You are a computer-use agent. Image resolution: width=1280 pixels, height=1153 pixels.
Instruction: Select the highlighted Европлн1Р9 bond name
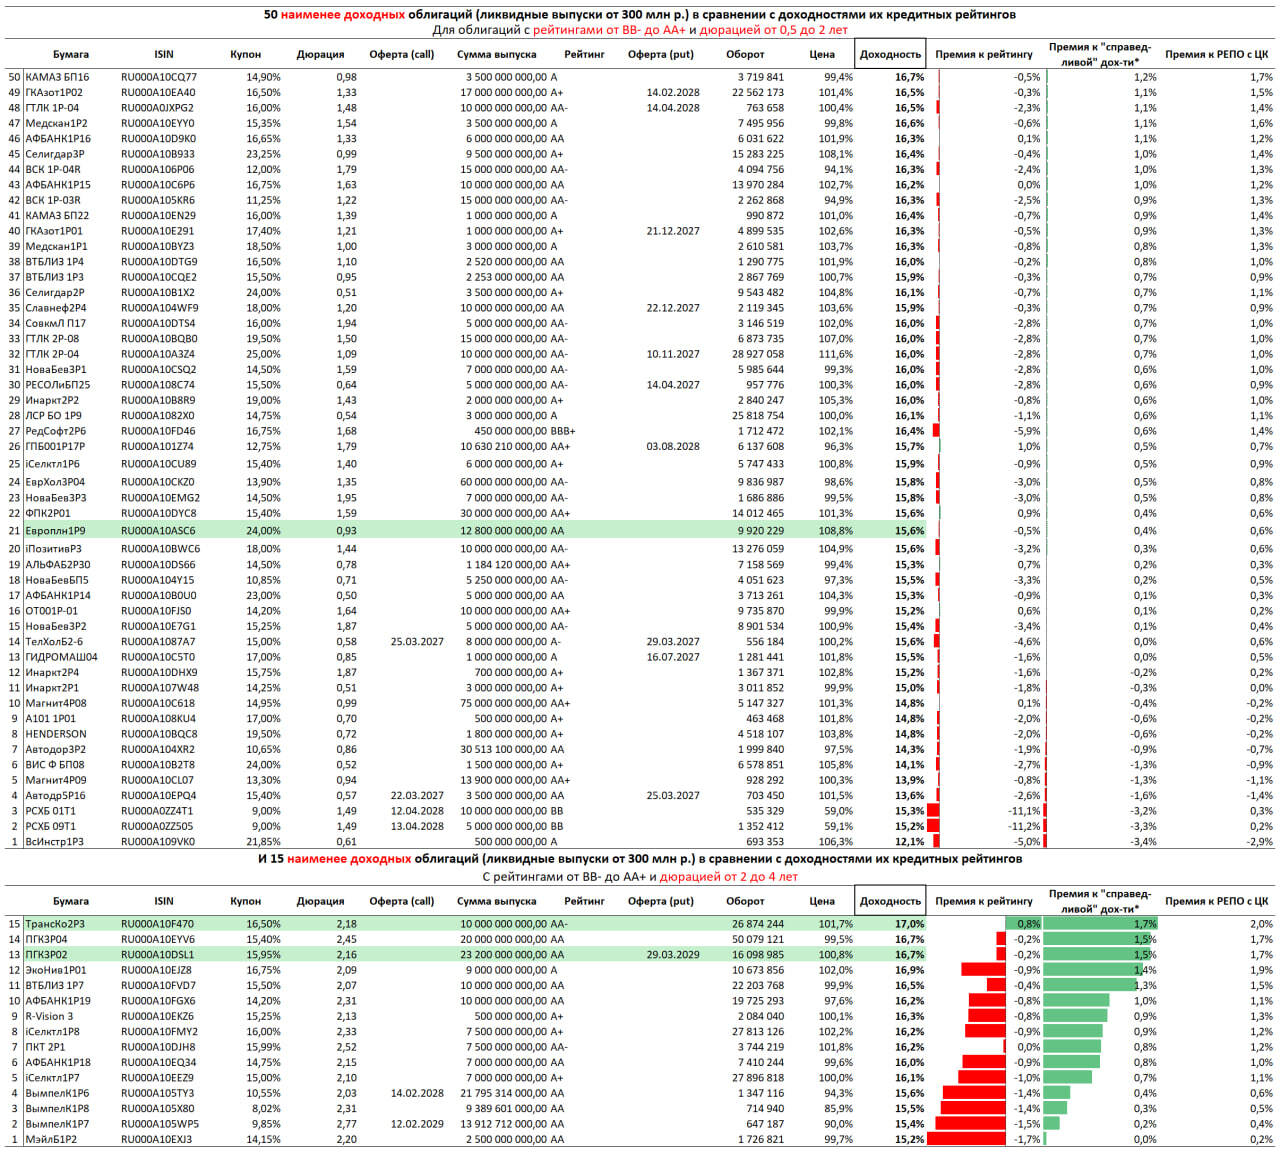click(x=56, y=531)
